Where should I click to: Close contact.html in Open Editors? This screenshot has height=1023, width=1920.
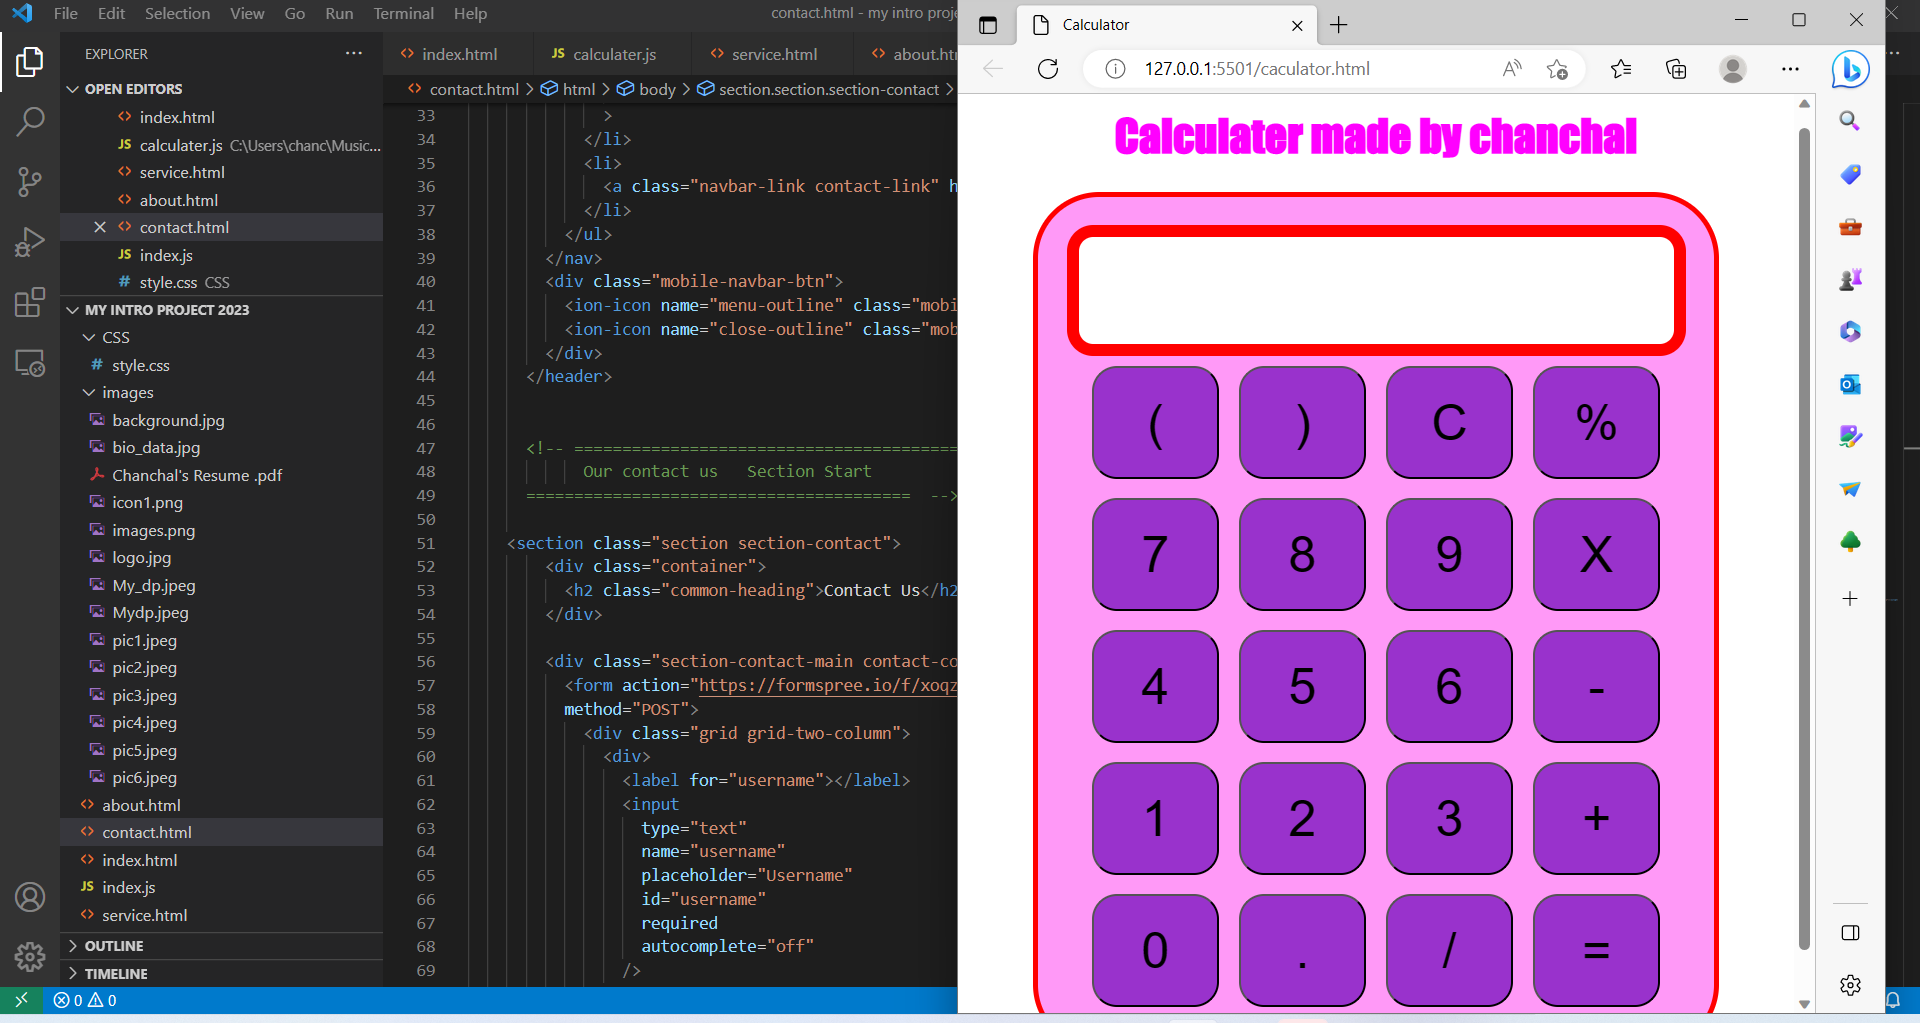coord(100,227)
